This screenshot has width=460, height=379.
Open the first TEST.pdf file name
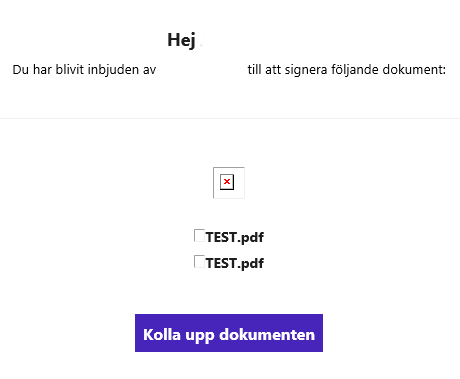(x=235, y=237)
